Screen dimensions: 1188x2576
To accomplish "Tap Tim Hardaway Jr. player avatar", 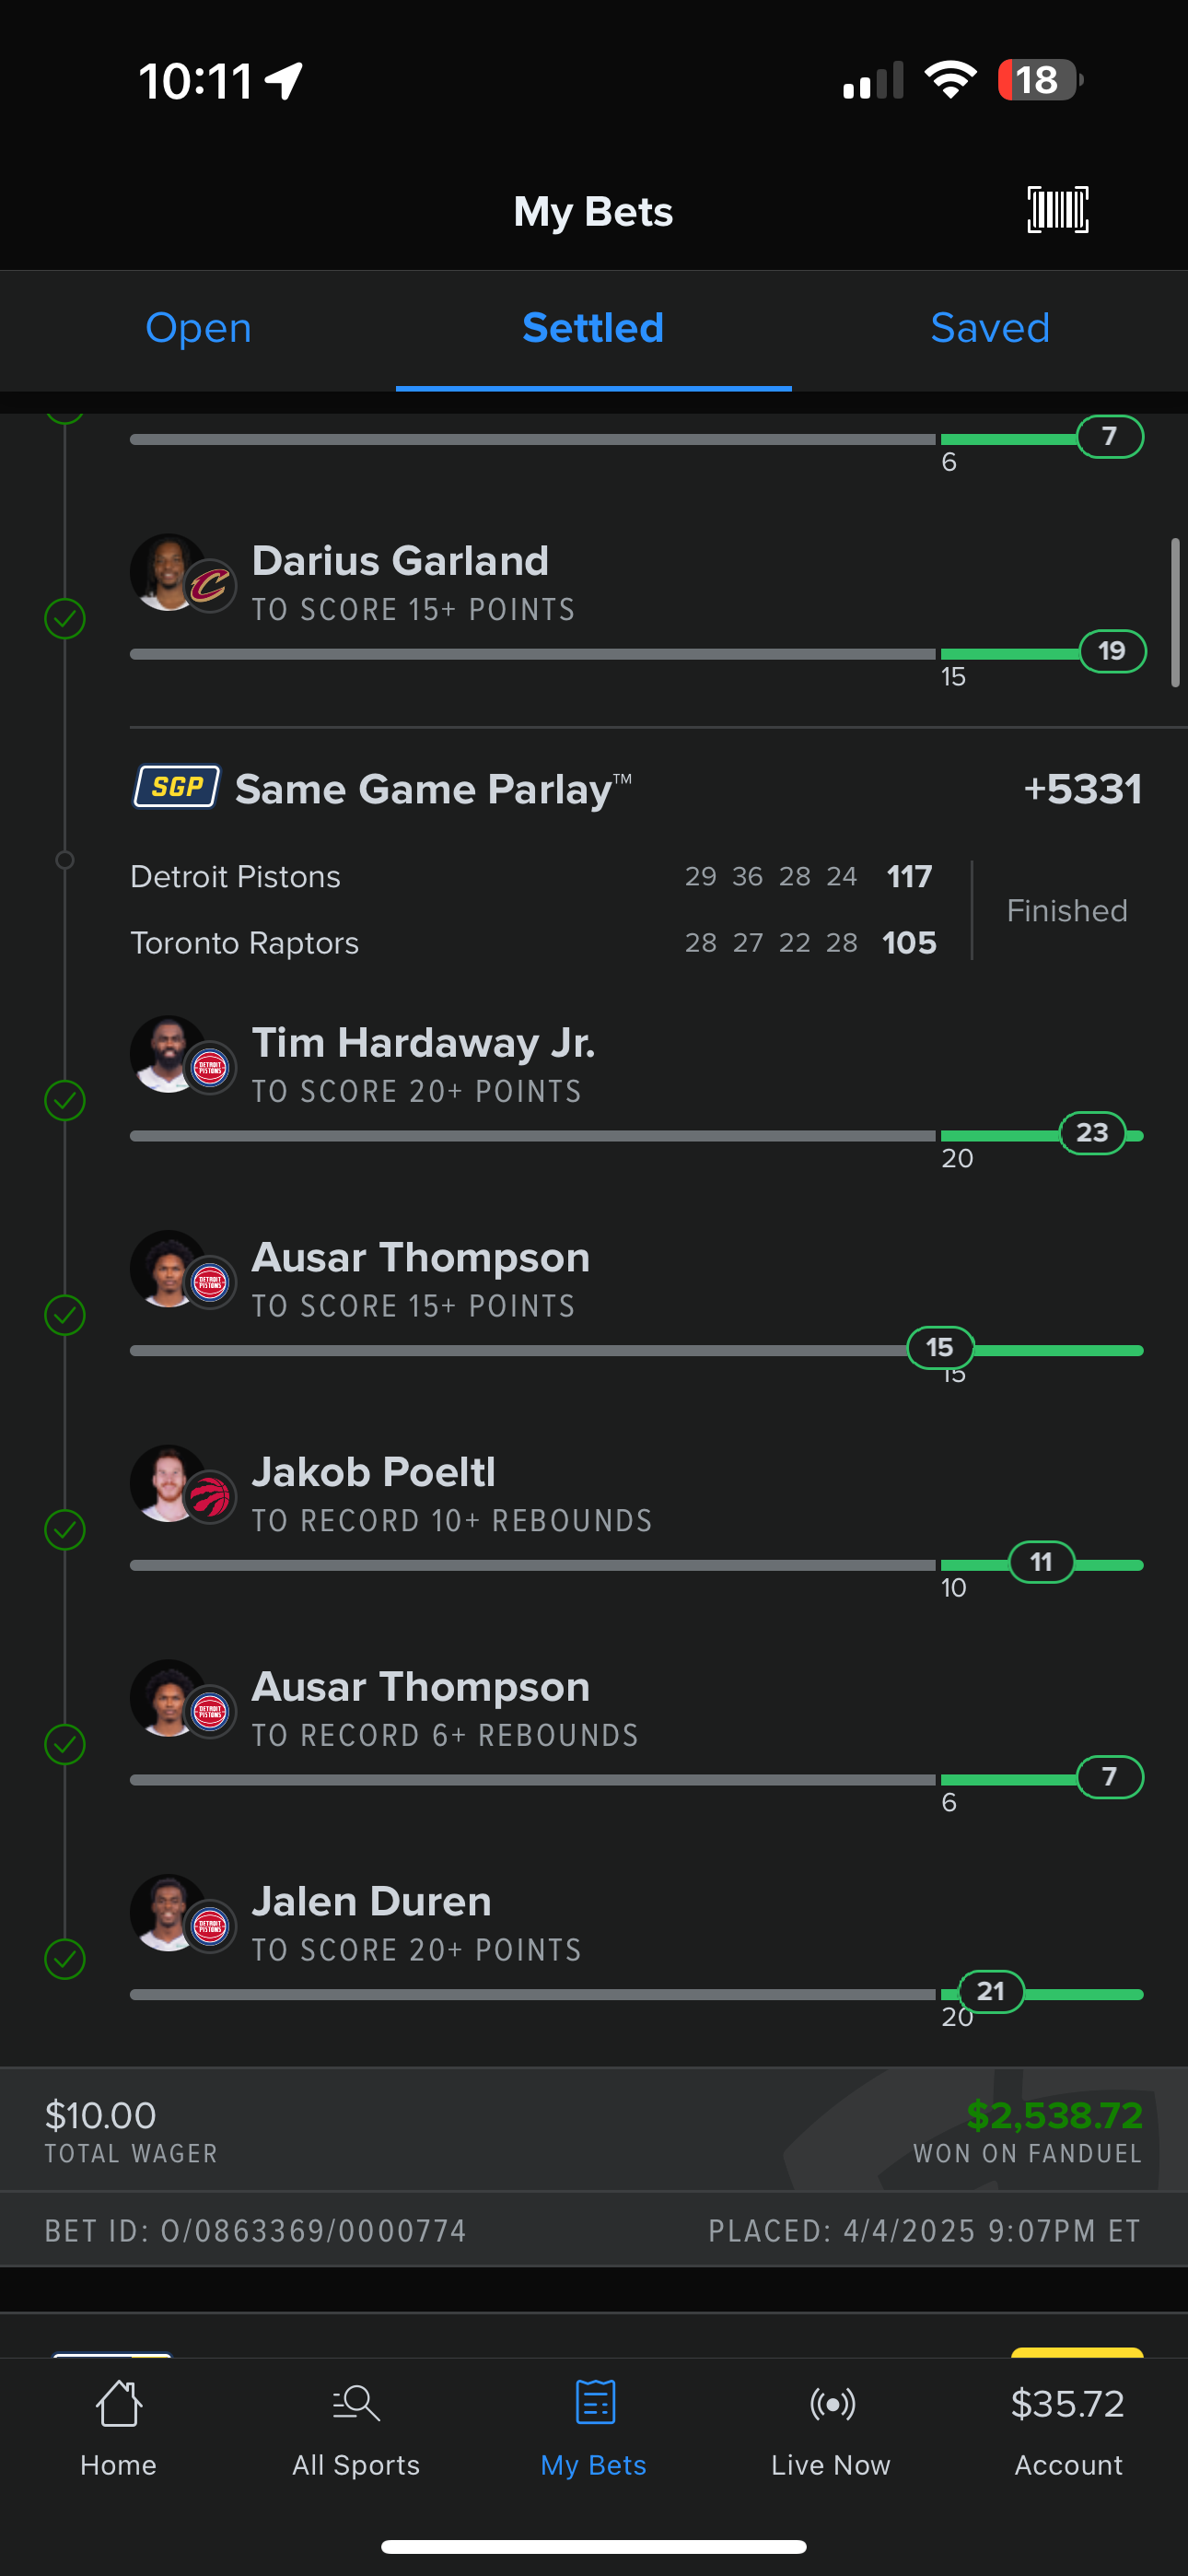I will click(168, 1054).
